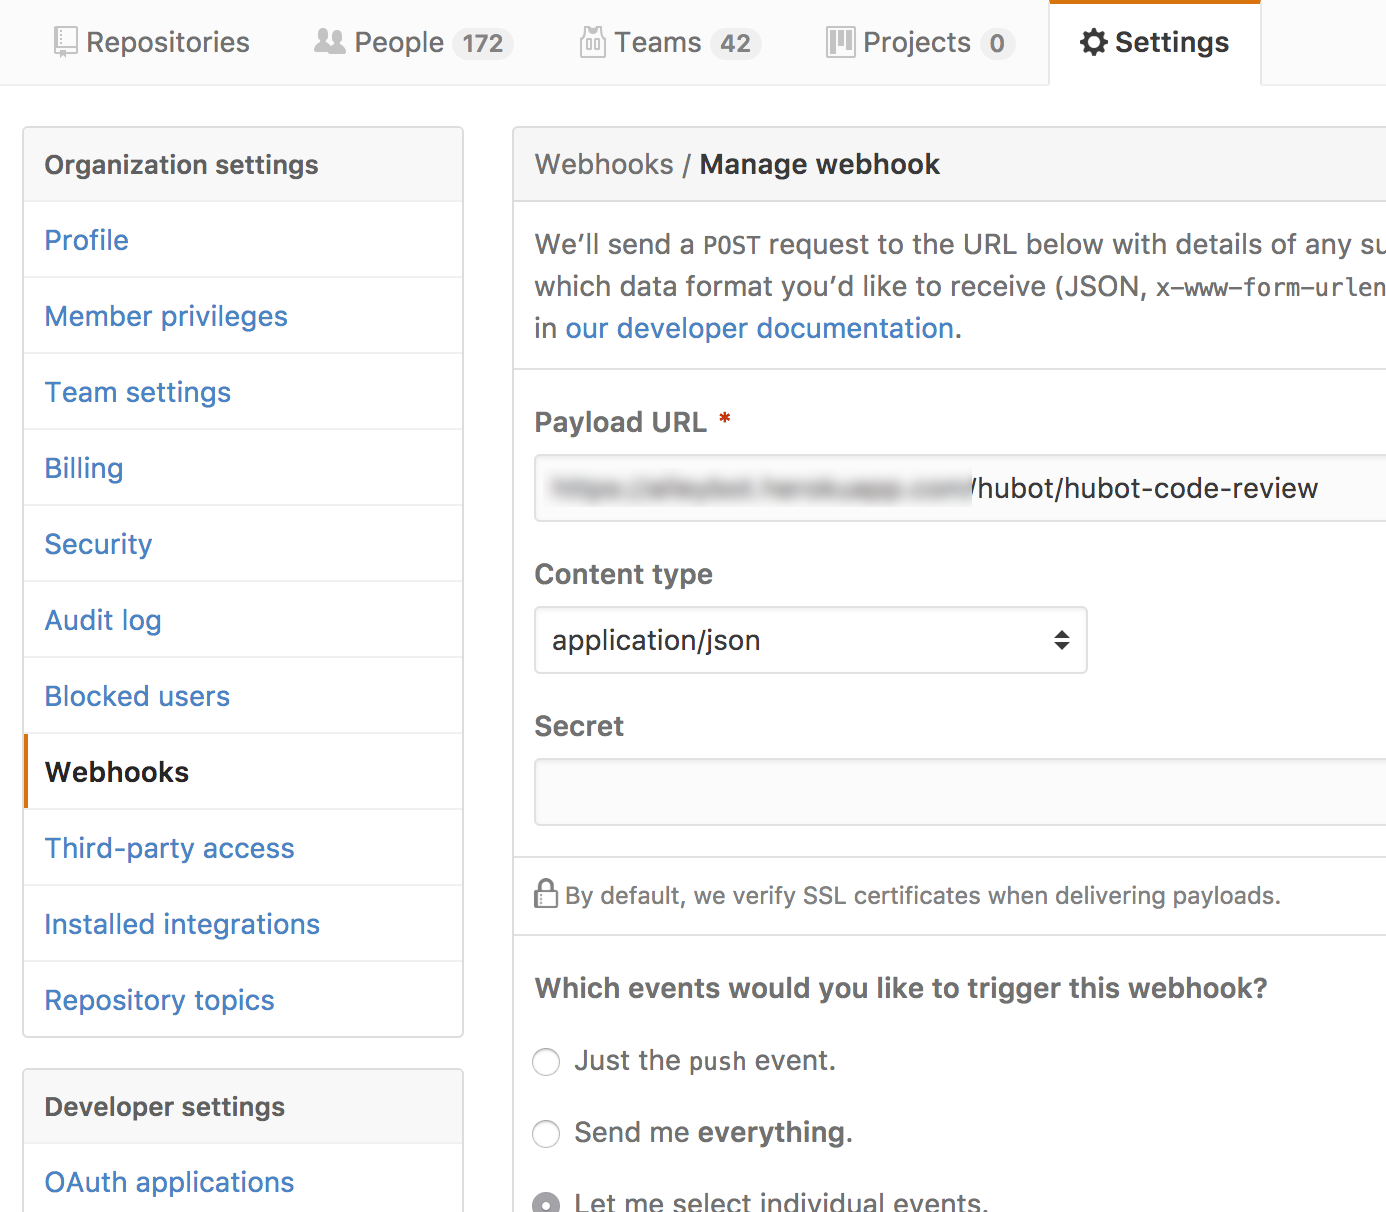
Task: Click the SSL lock icon
Action: [x=546, y=894]
